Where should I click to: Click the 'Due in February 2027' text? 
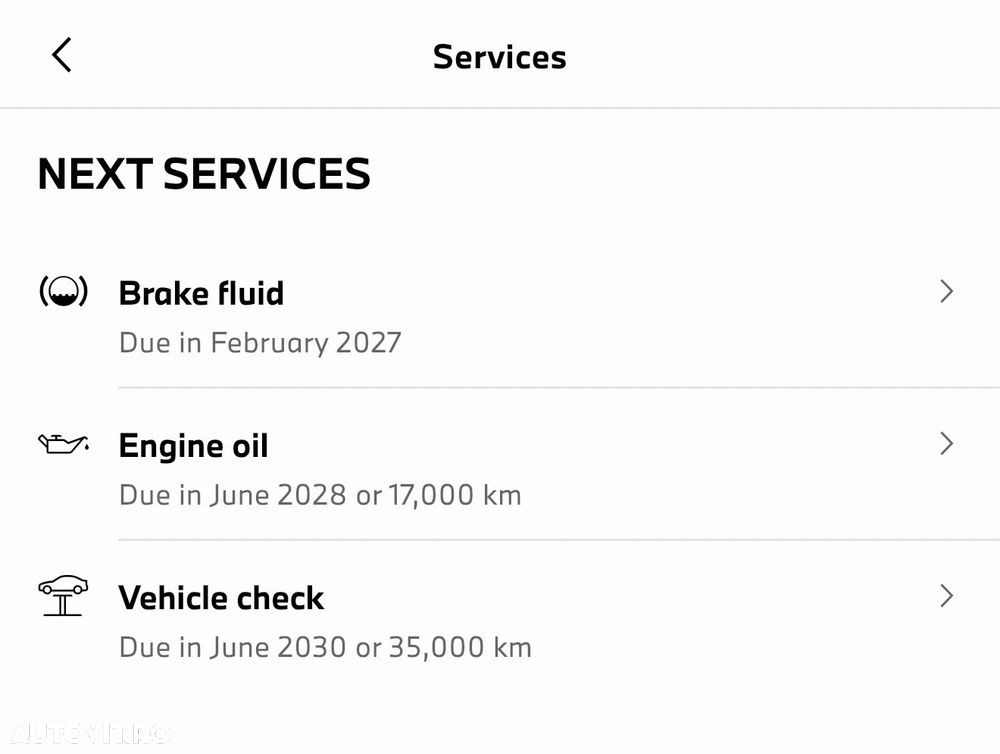[260, 343]
